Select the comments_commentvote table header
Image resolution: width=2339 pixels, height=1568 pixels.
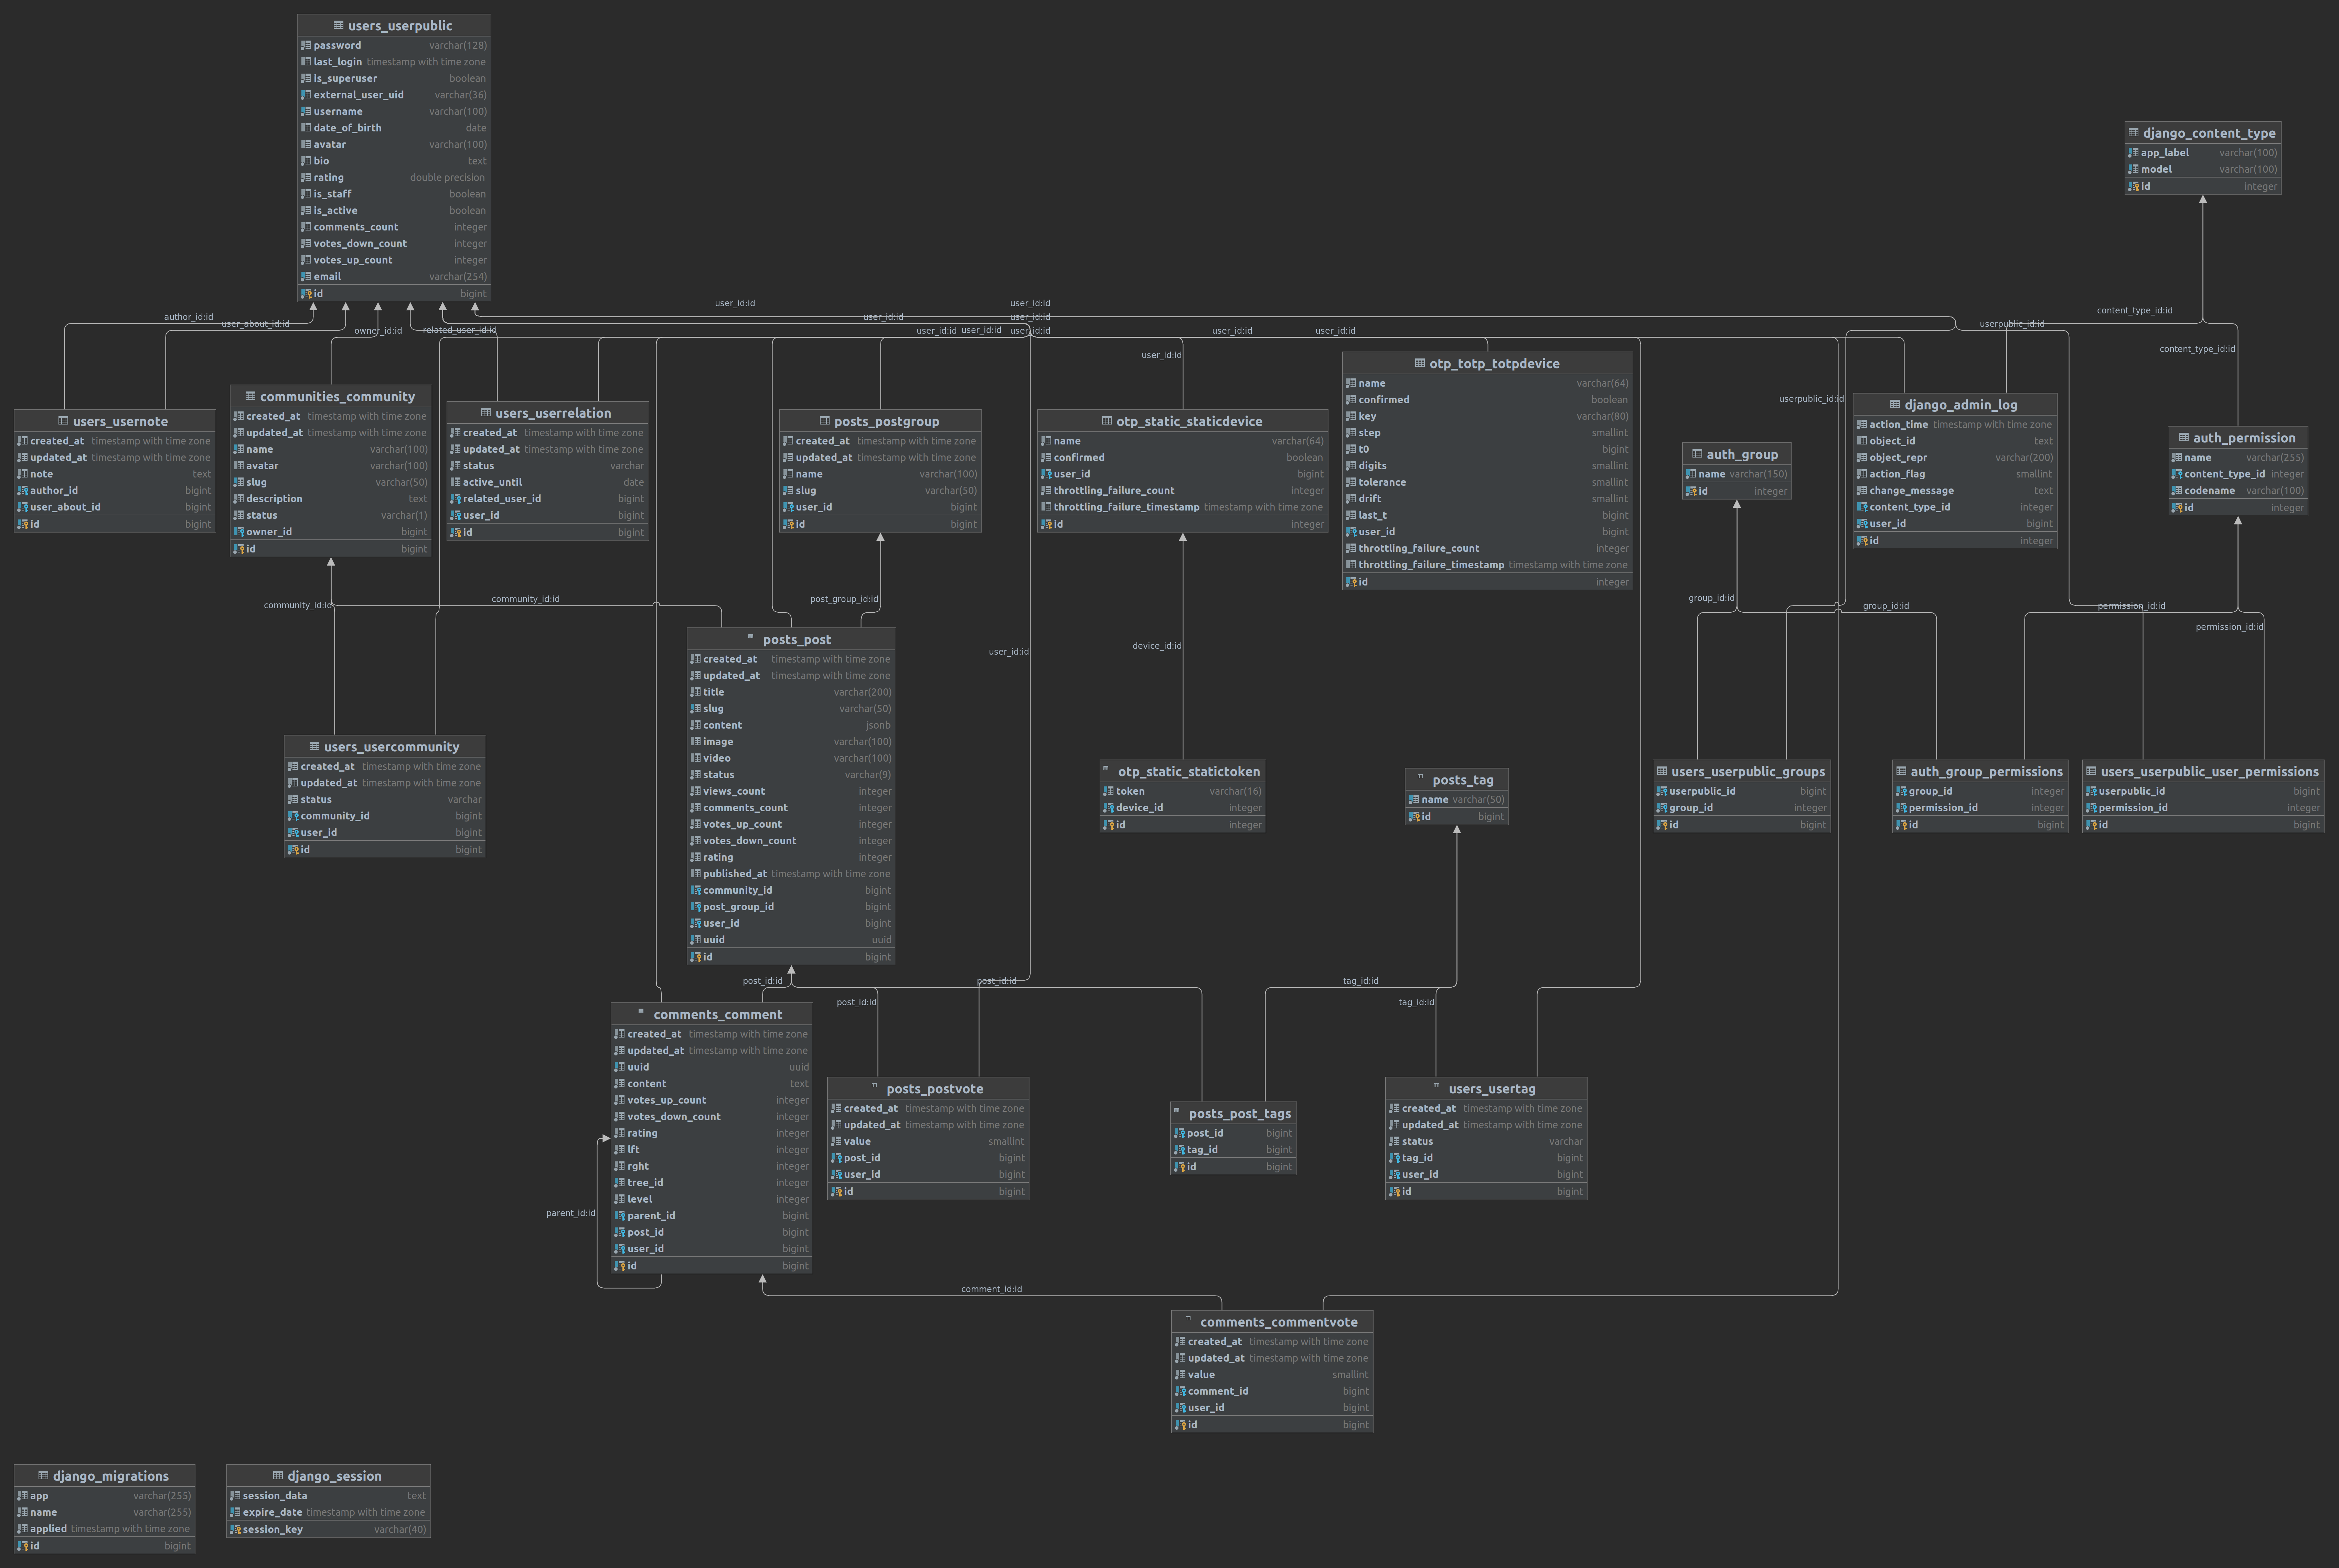[x=1272, y=1322]
